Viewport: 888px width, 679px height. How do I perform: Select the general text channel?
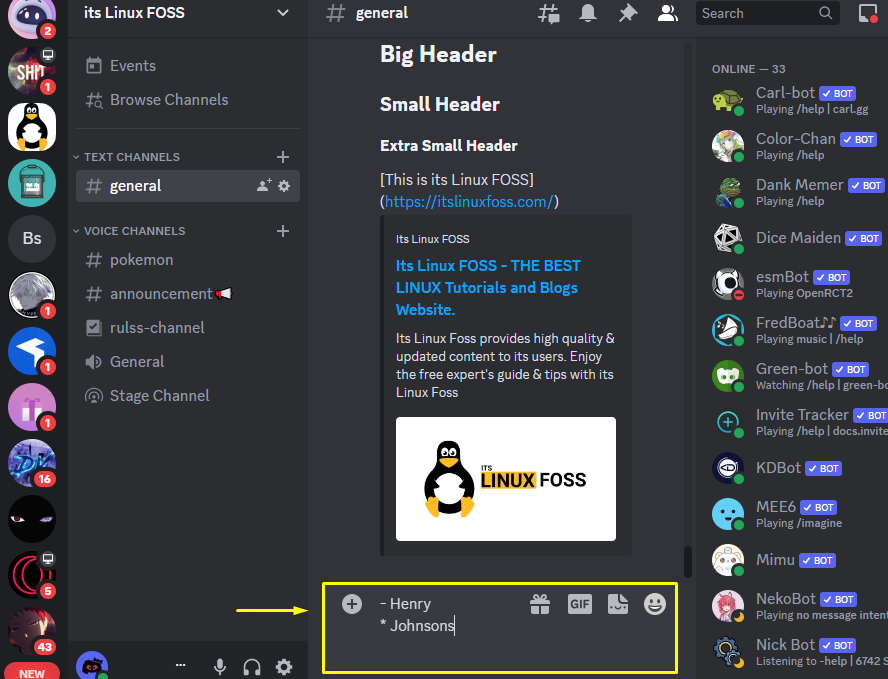point(187,186)
